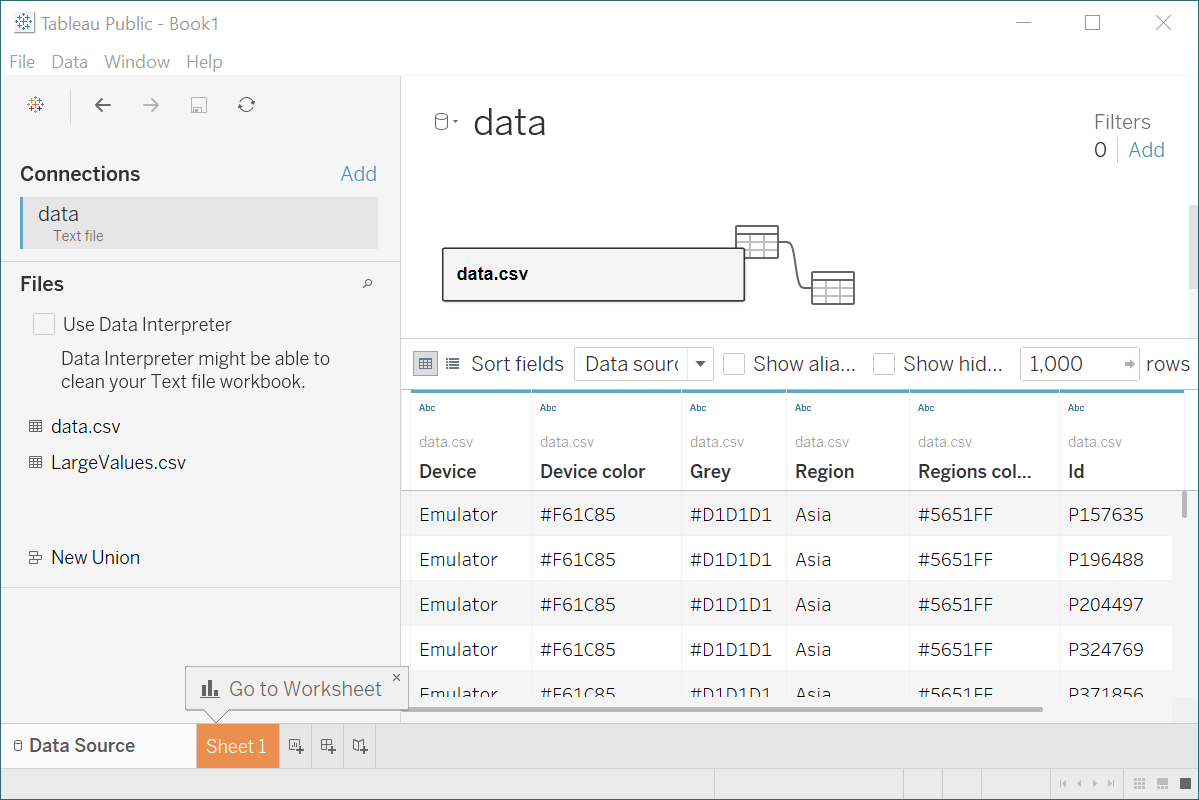Viewport: 1199px width, 800px height.
Task: Check the Show aliases checkbox
Action: point(734,364)
